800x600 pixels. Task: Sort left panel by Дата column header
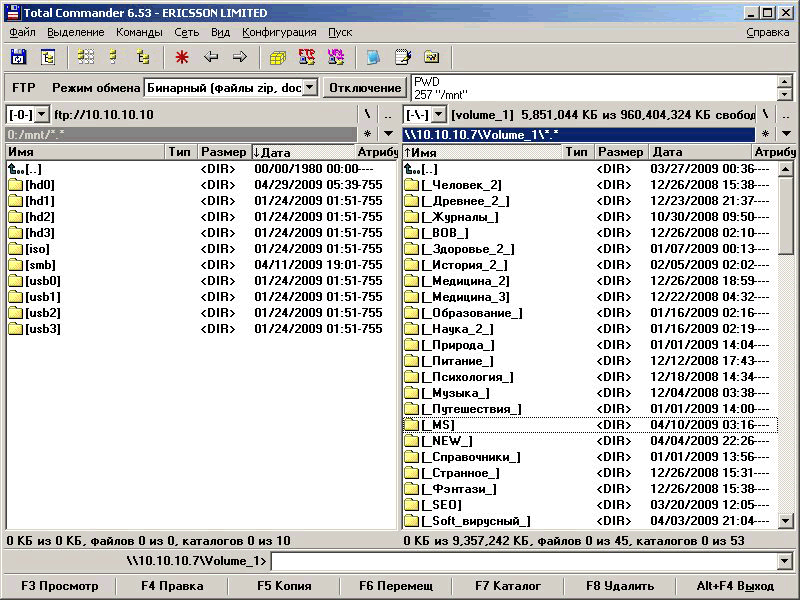click(x=302, y=152)
